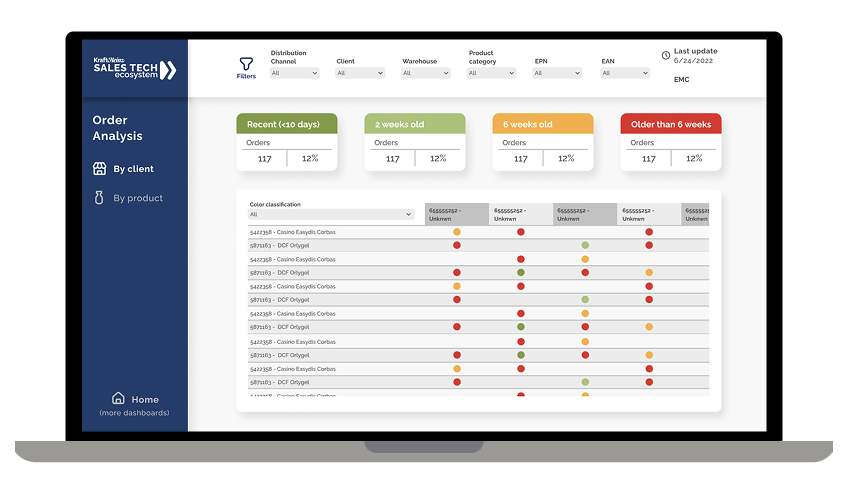Open the EAN filter dropdown
The image size is (858, 498).
pos(625,73)
